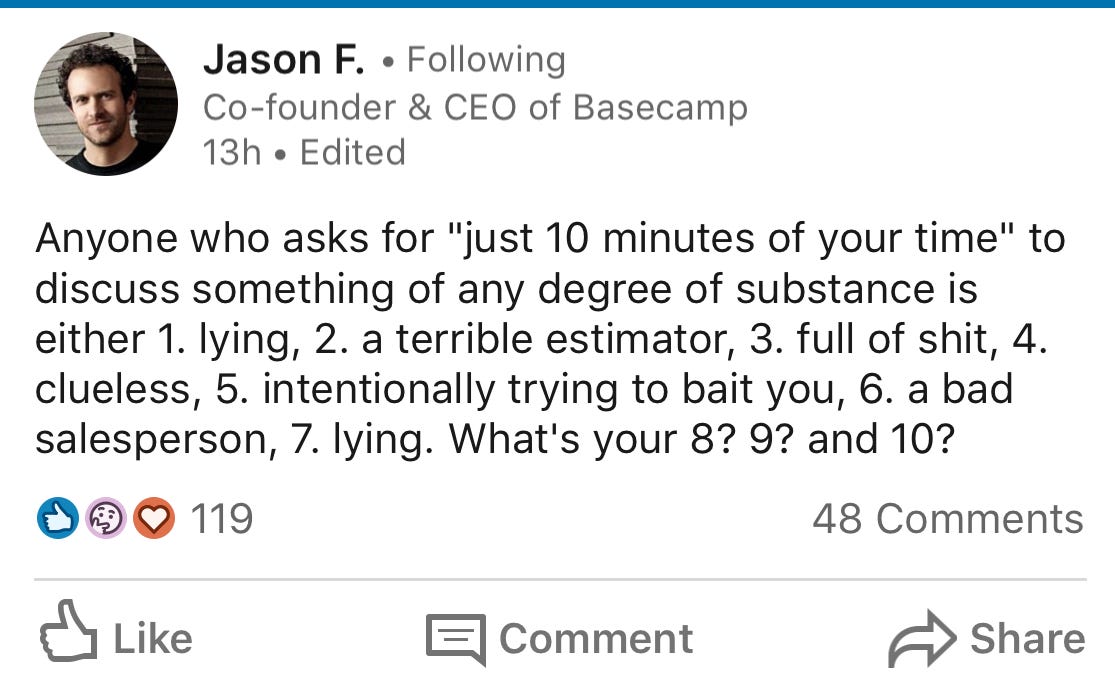1115x687 pixels.
Task: Click the speech bubble Comment icon
Action: (x=457, y=639)
